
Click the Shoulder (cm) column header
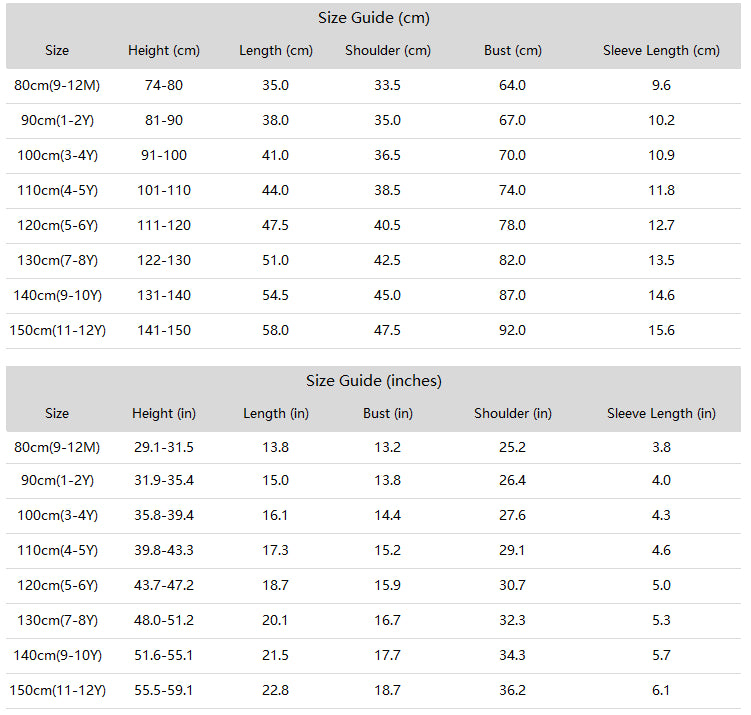coord(388,51)
